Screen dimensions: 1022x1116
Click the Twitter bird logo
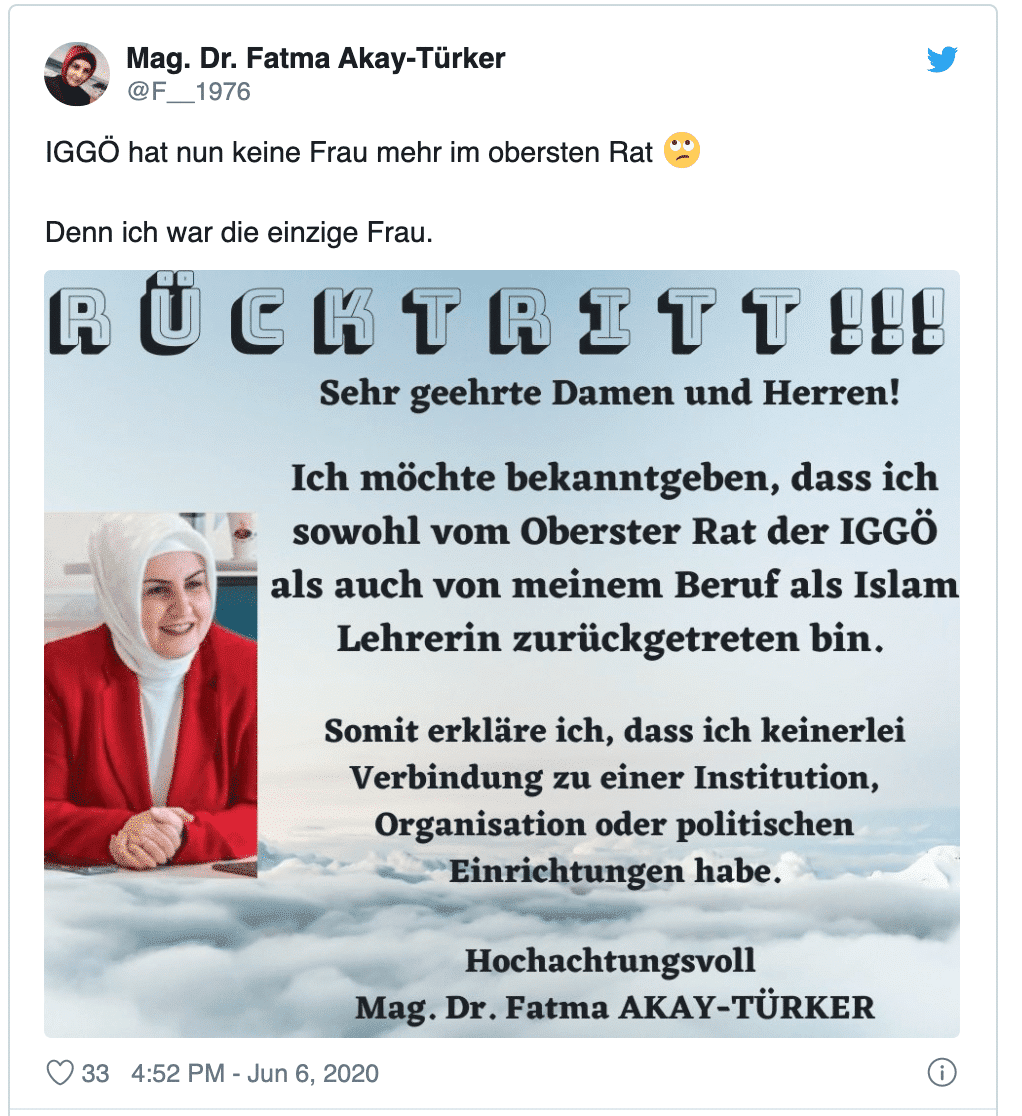(942, 60)
